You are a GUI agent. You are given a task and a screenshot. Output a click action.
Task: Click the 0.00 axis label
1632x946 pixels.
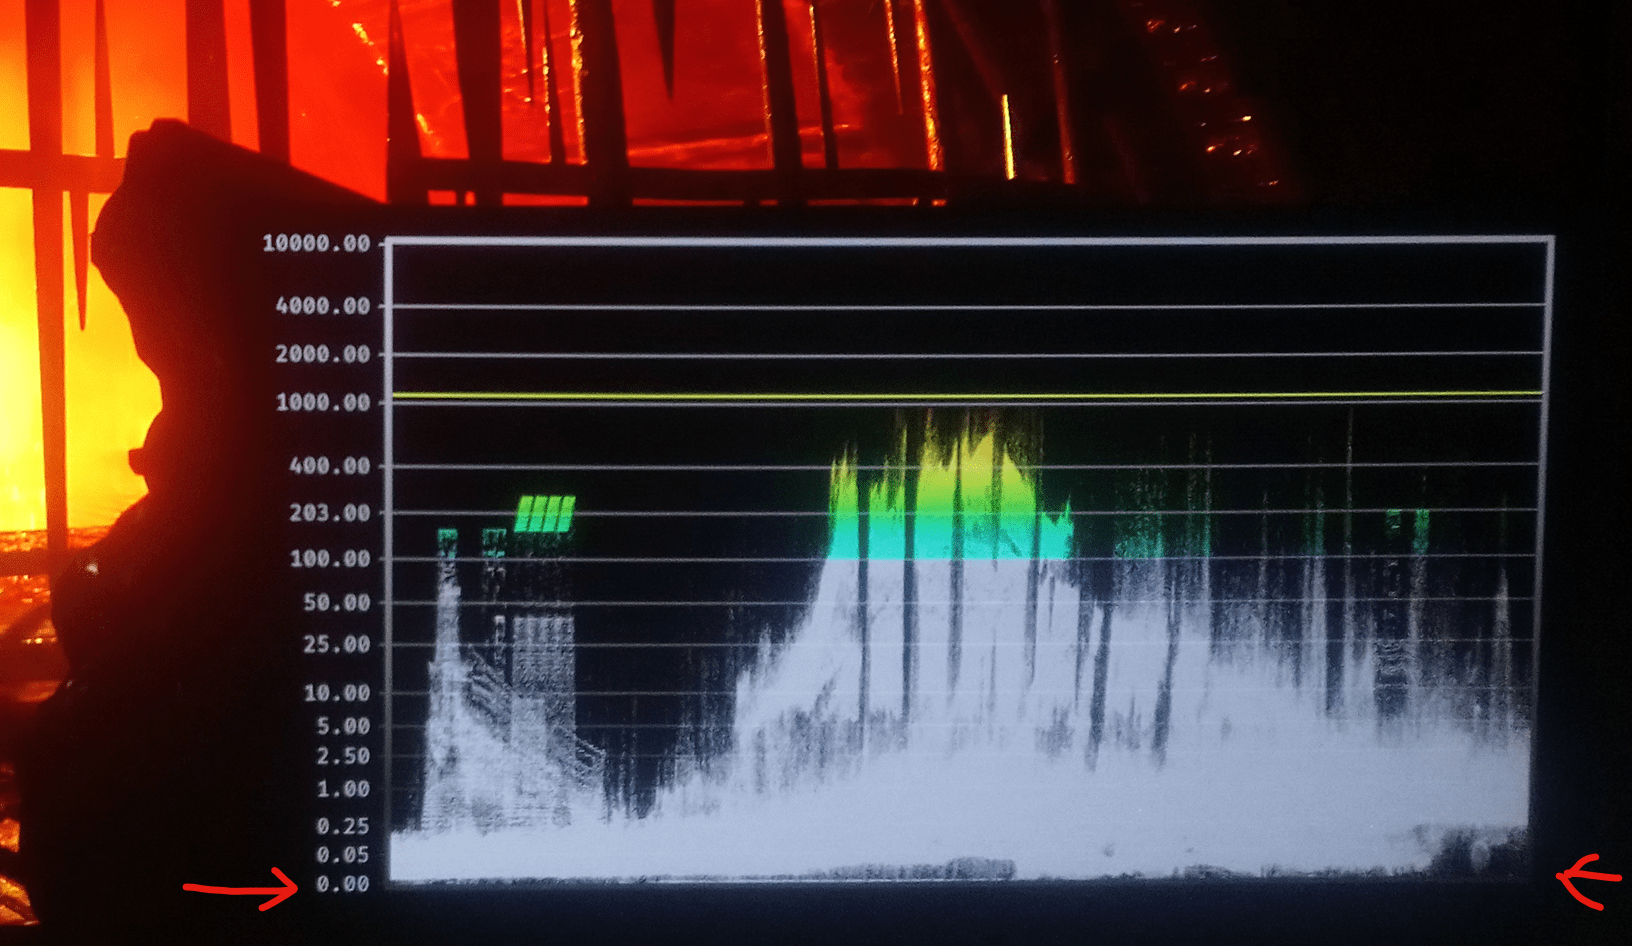(x=343, y=884)
